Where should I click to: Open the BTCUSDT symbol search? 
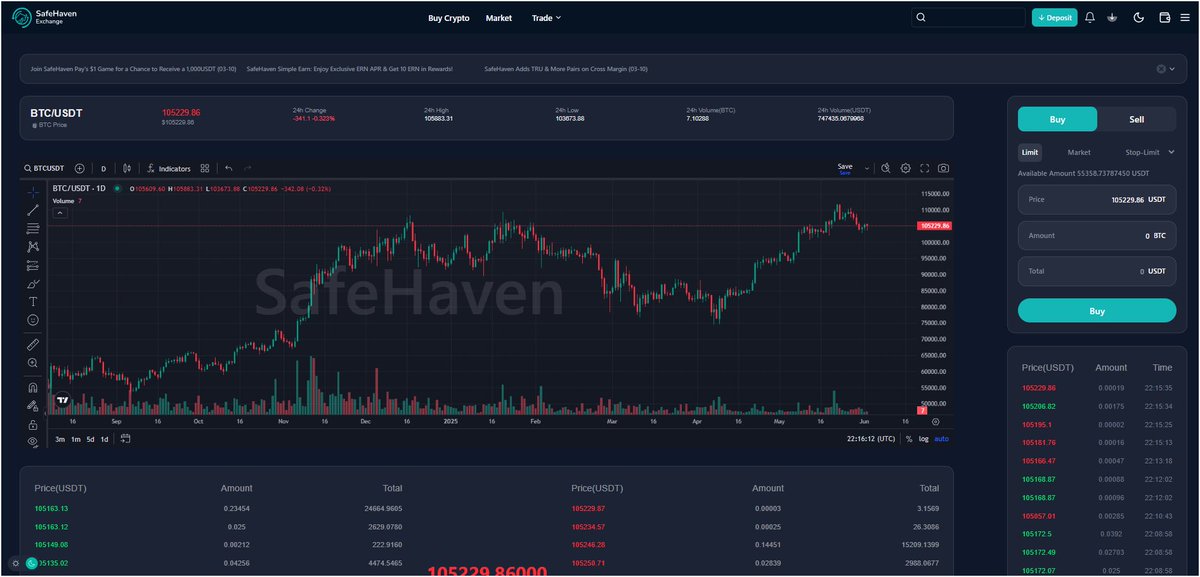click(x=45, y=168)
